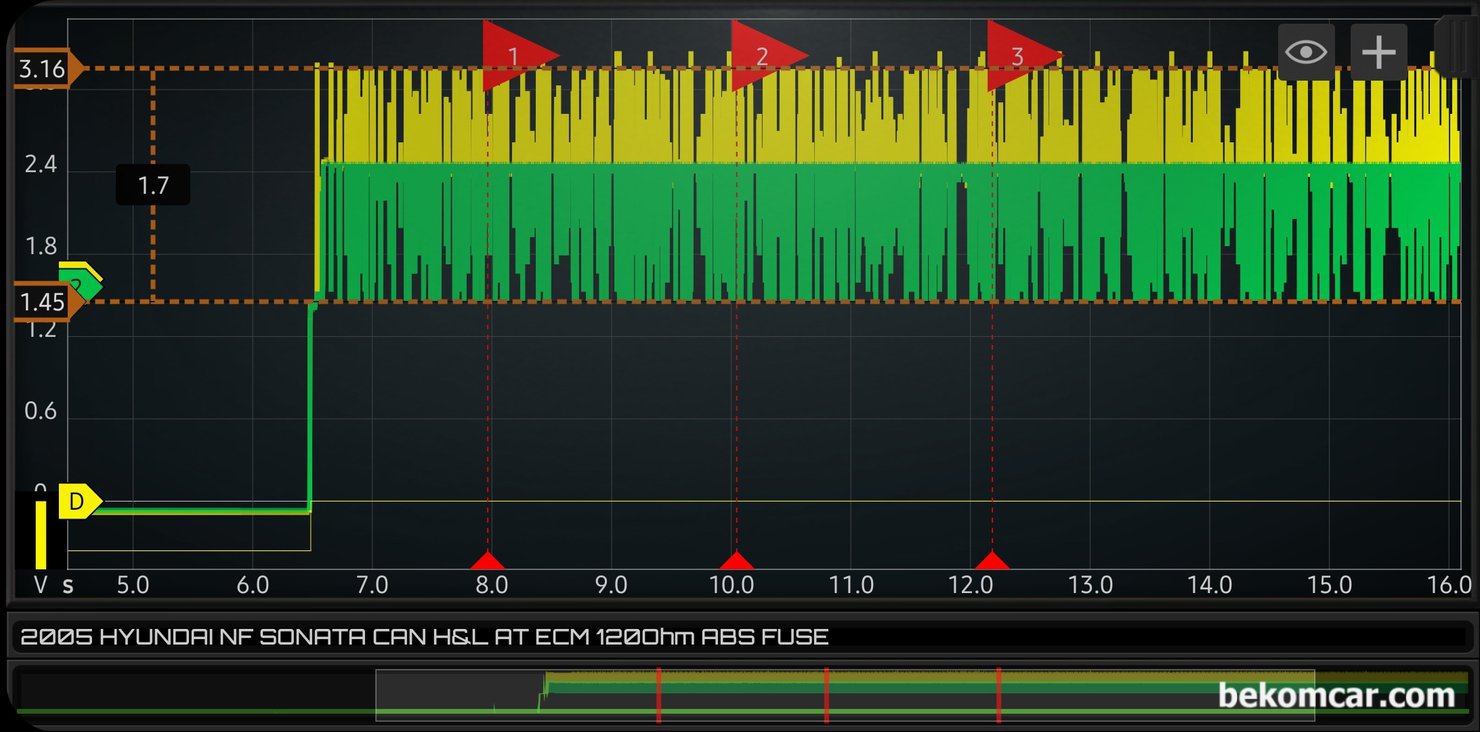1480x732 pixels.
Task: Click the 13.0 time axis label
Action: click(1090, 585)
